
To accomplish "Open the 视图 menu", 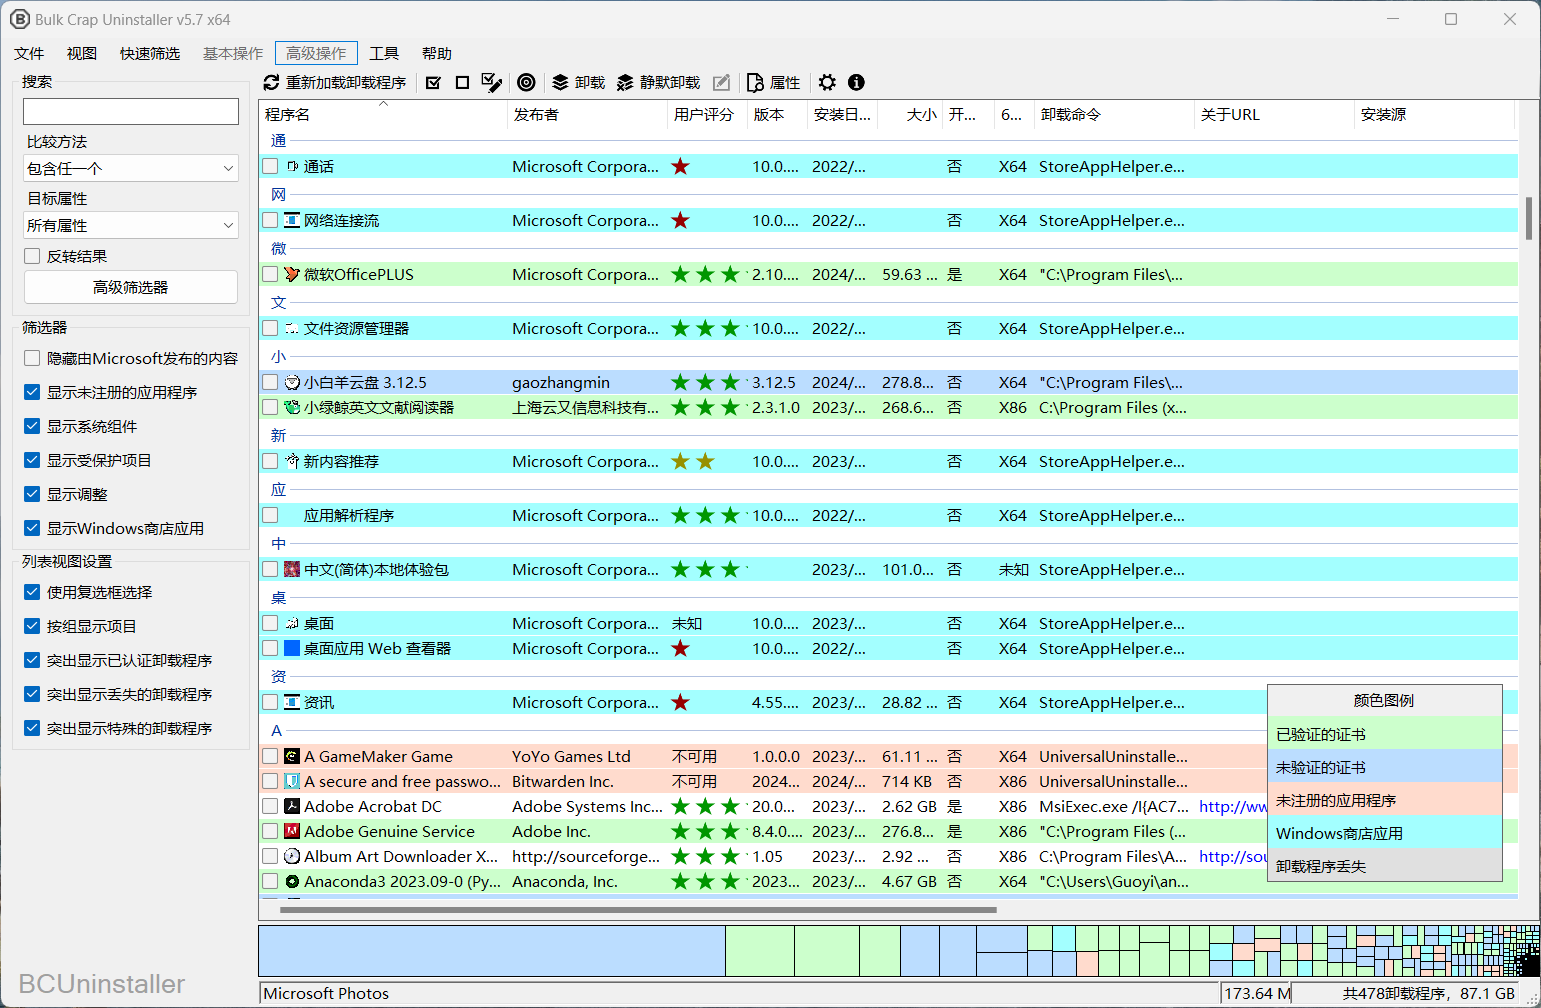I will click(x=82, y=53).
